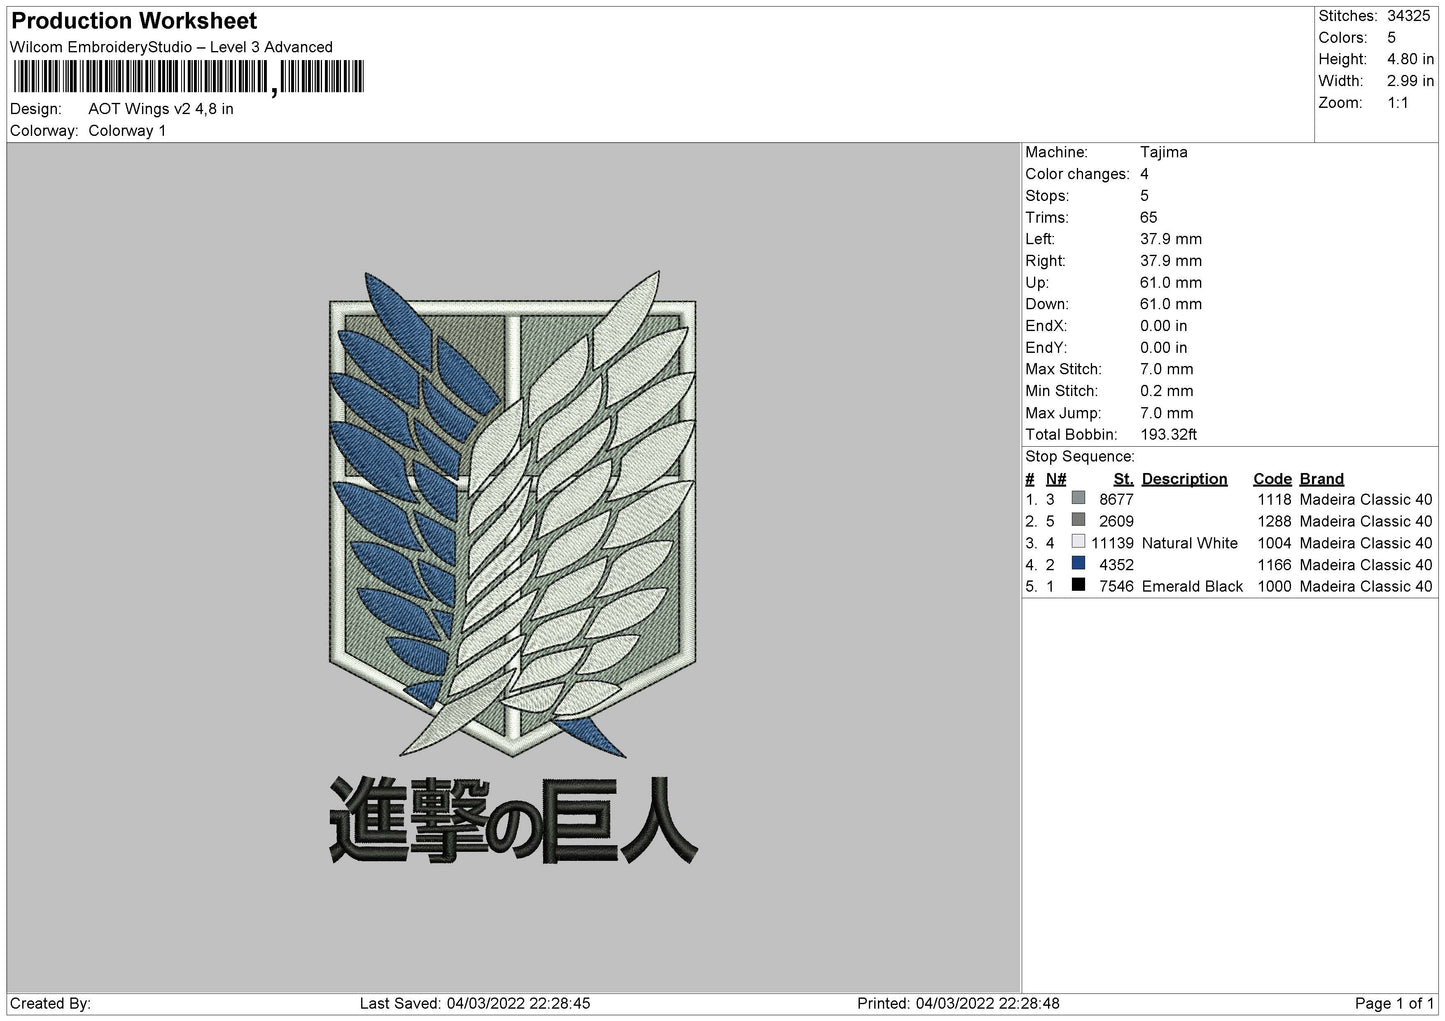Click the St. column header

pos(1123,479)
